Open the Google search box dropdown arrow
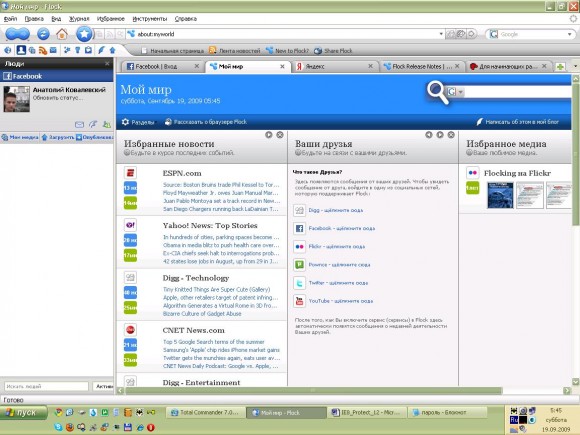Viewport: 580px width, 435px height. pos(570,34)
